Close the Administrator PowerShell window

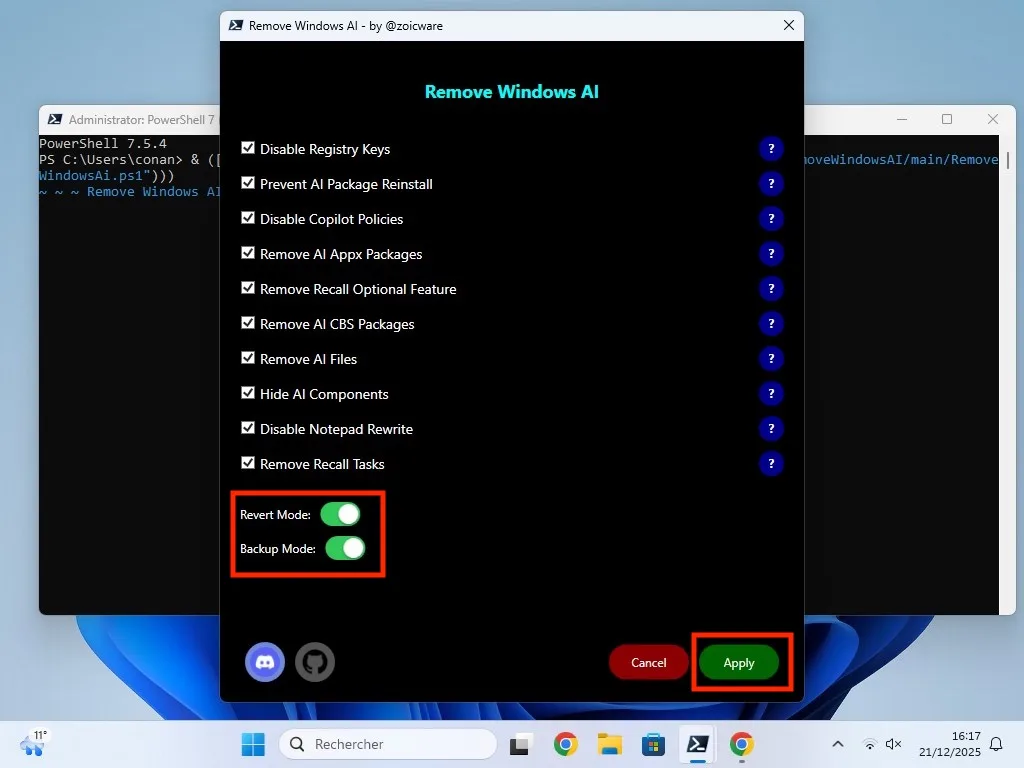pos(993,120)
